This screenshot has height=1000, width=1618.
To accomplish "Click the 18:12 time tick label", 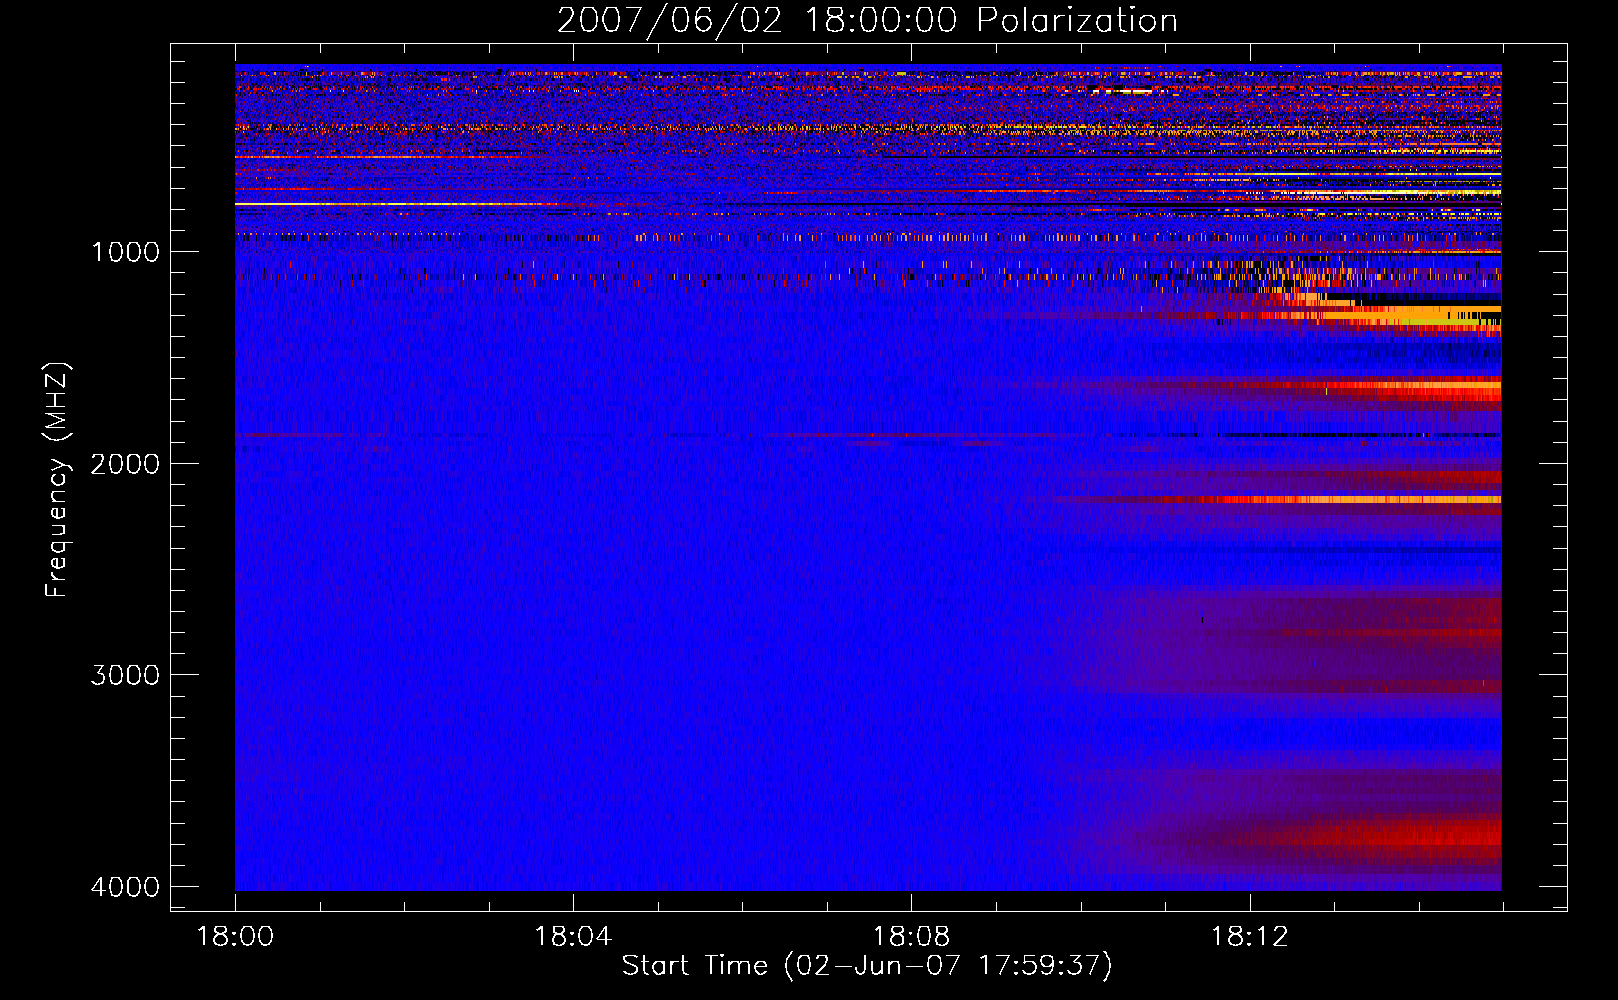I will pyautogui.click(x=1249, y=937).
